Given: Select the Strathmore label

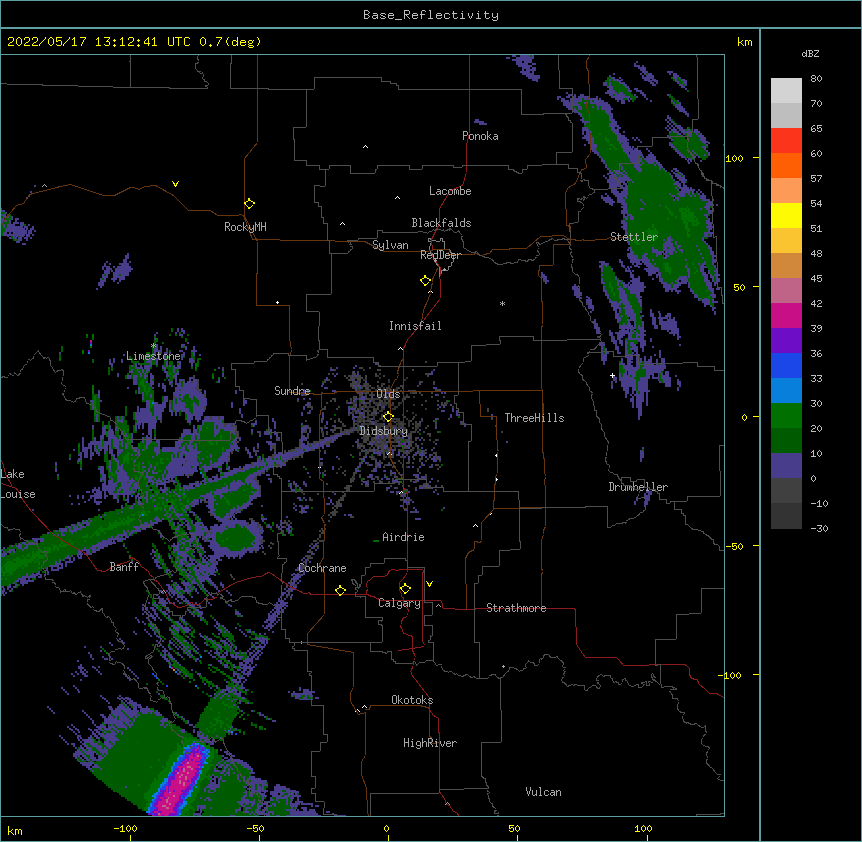Looking at the screenshot, I should coord(516,608).
